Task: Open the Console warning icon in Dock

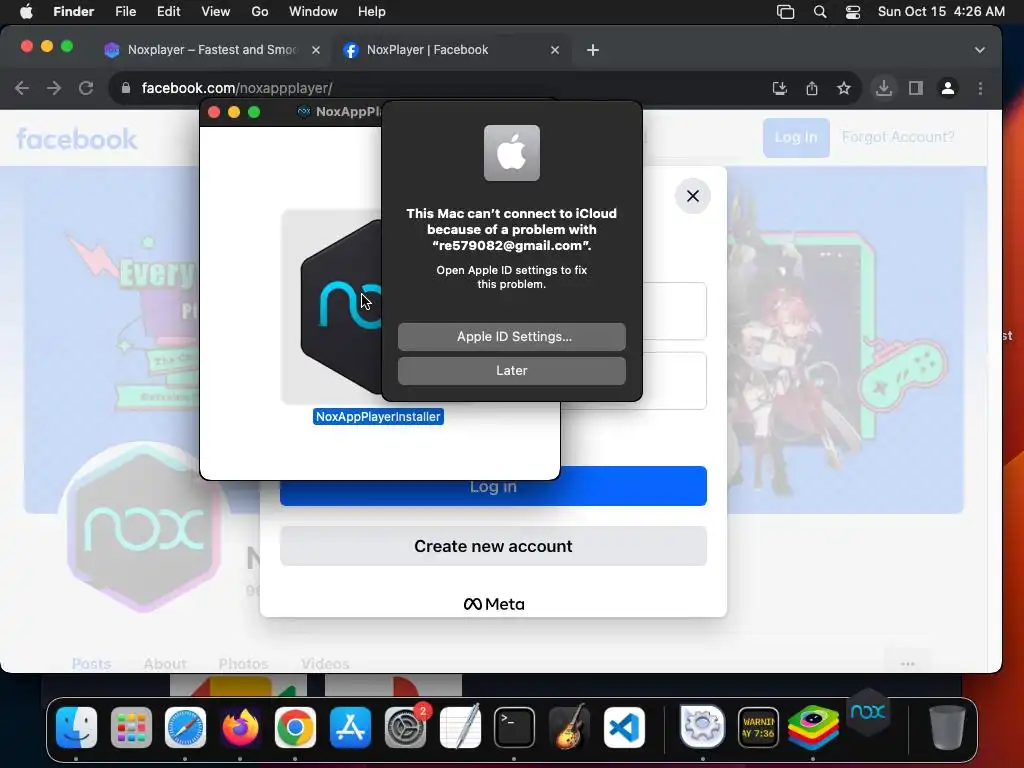Action: tap(758, 727)
